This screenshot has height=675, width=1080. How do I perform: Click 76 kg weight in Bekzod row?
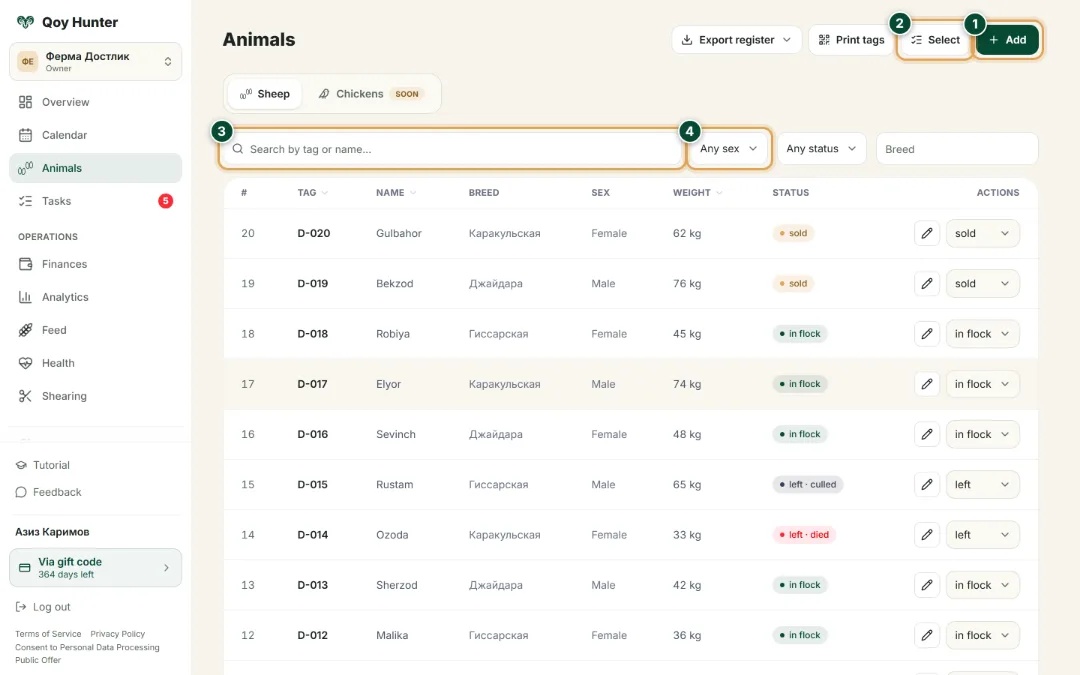pos(687,284)
